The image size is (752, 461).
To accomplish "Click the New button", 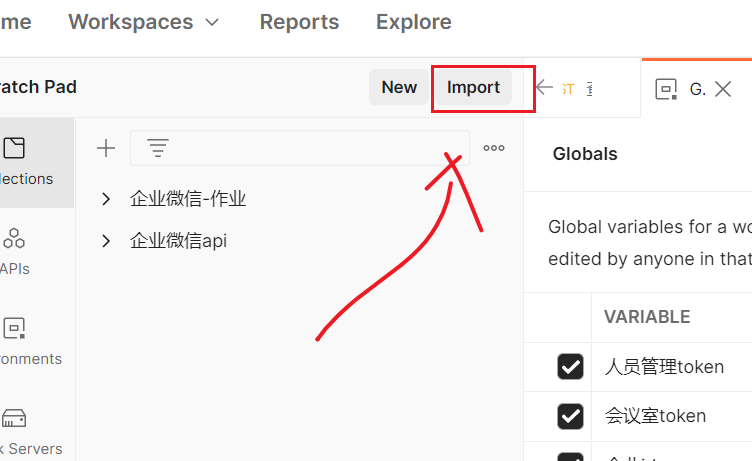I will coord(399,87).
